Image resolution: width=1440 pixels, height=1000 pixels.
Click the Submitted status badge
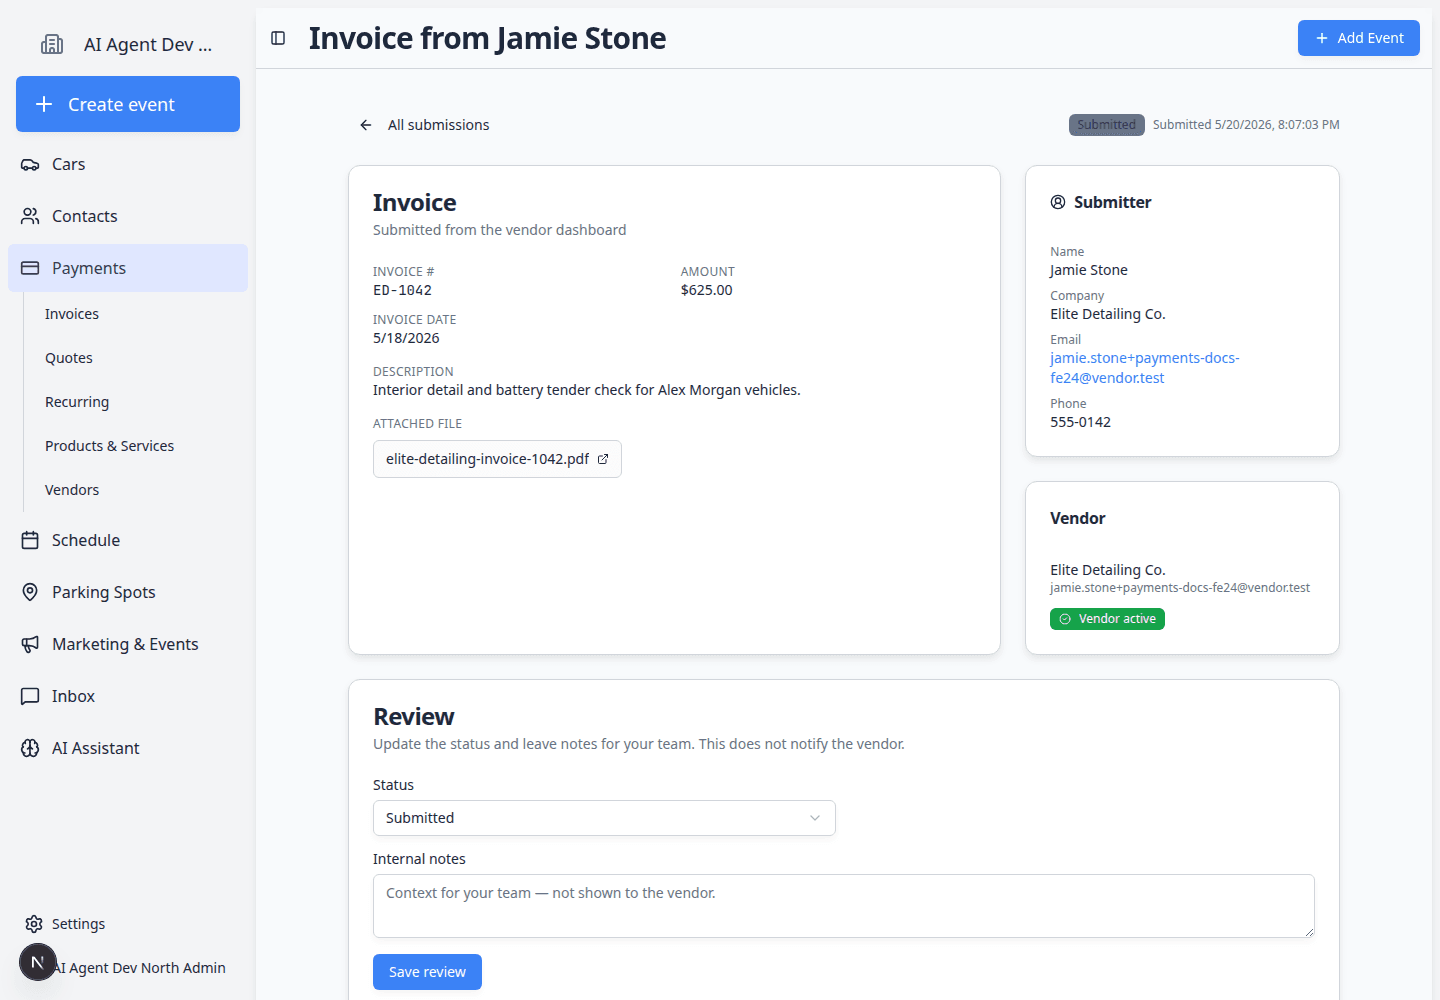pos(1107,125)
